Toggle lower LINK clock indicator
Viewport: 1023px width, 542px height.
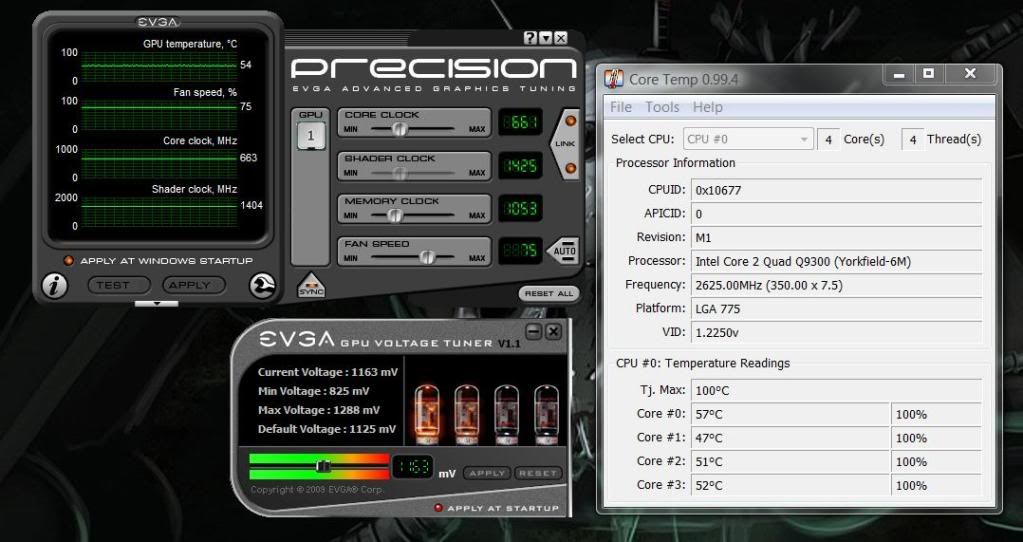click(570, 168)
